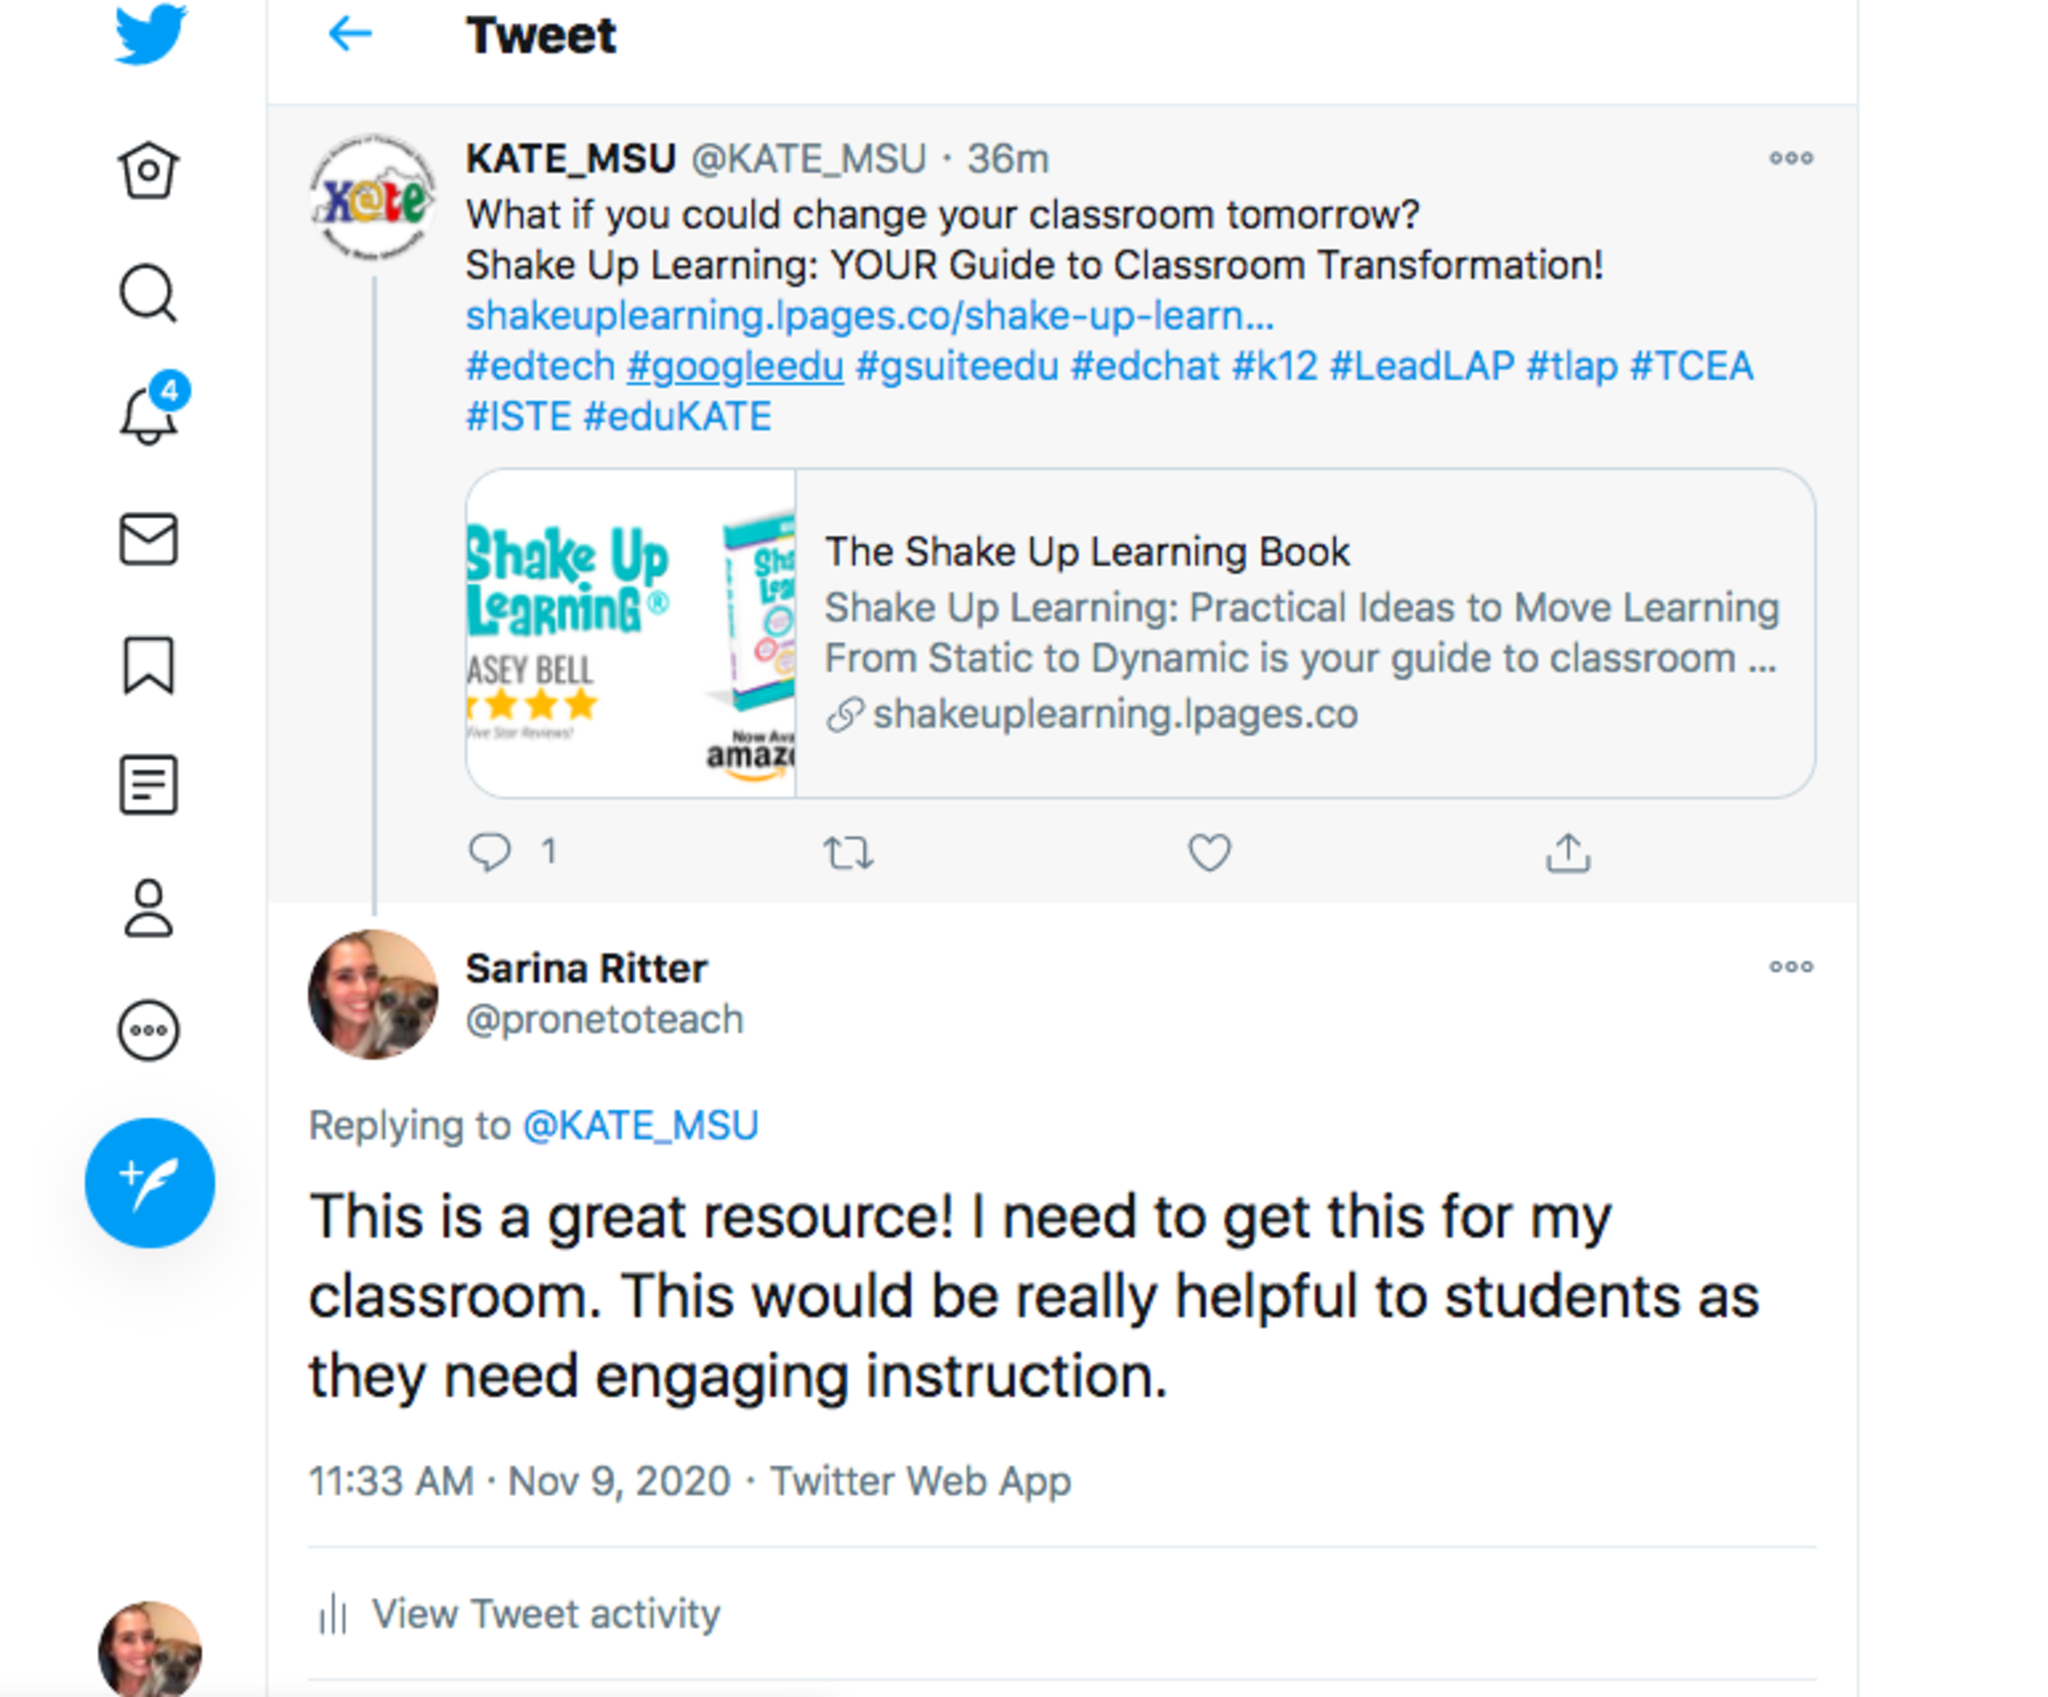
Task: Go to Home in the sidebar
Action: 149,171
